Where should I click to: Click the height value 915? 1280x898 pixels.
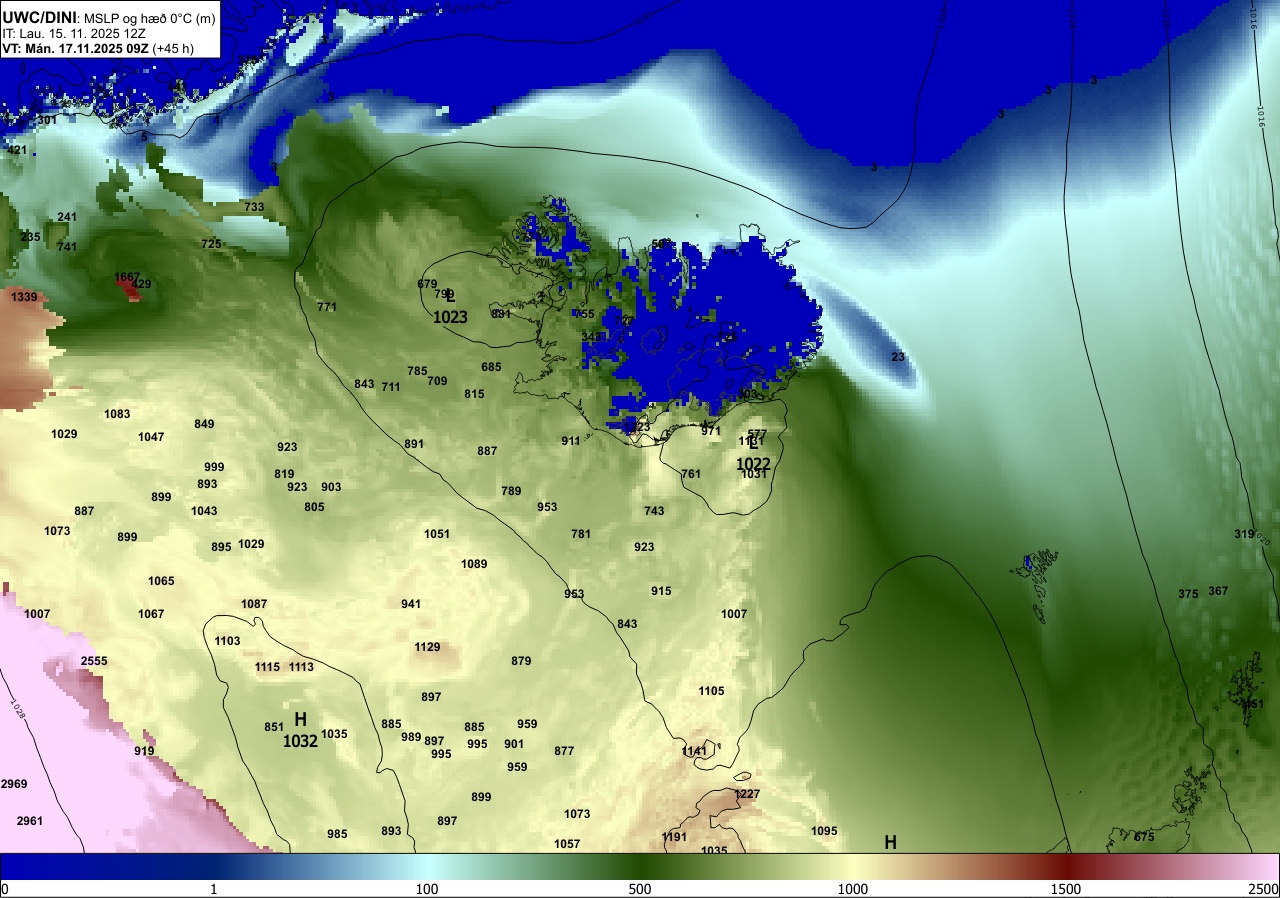coord(661,591)
